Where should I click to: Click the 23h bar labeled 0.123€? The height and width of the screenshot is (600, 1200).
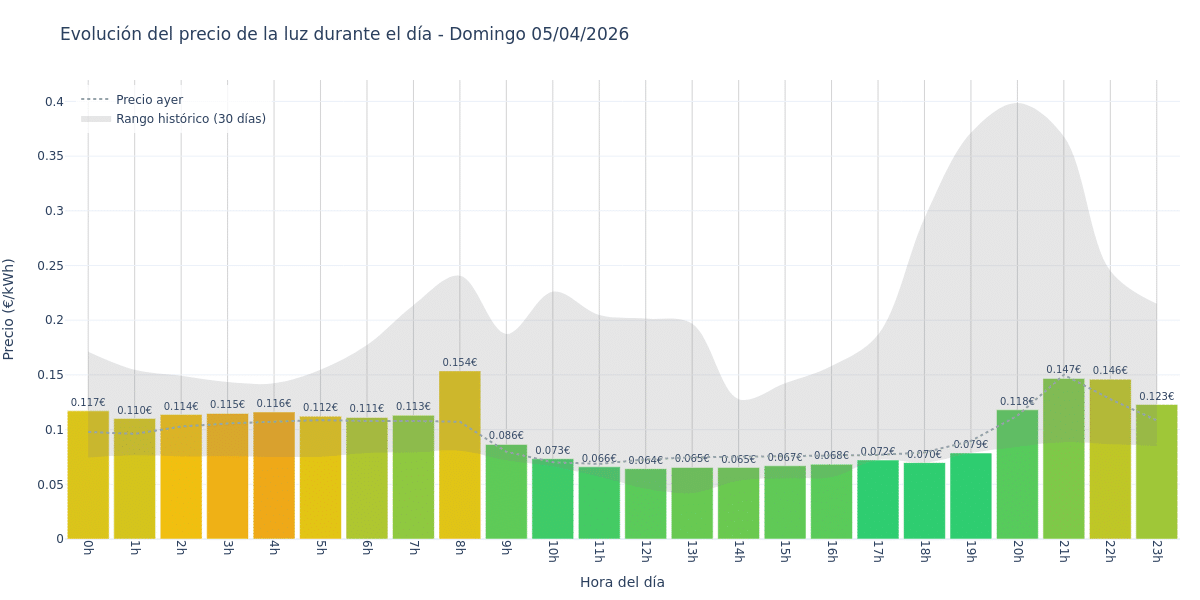(x=1156, y=472)
